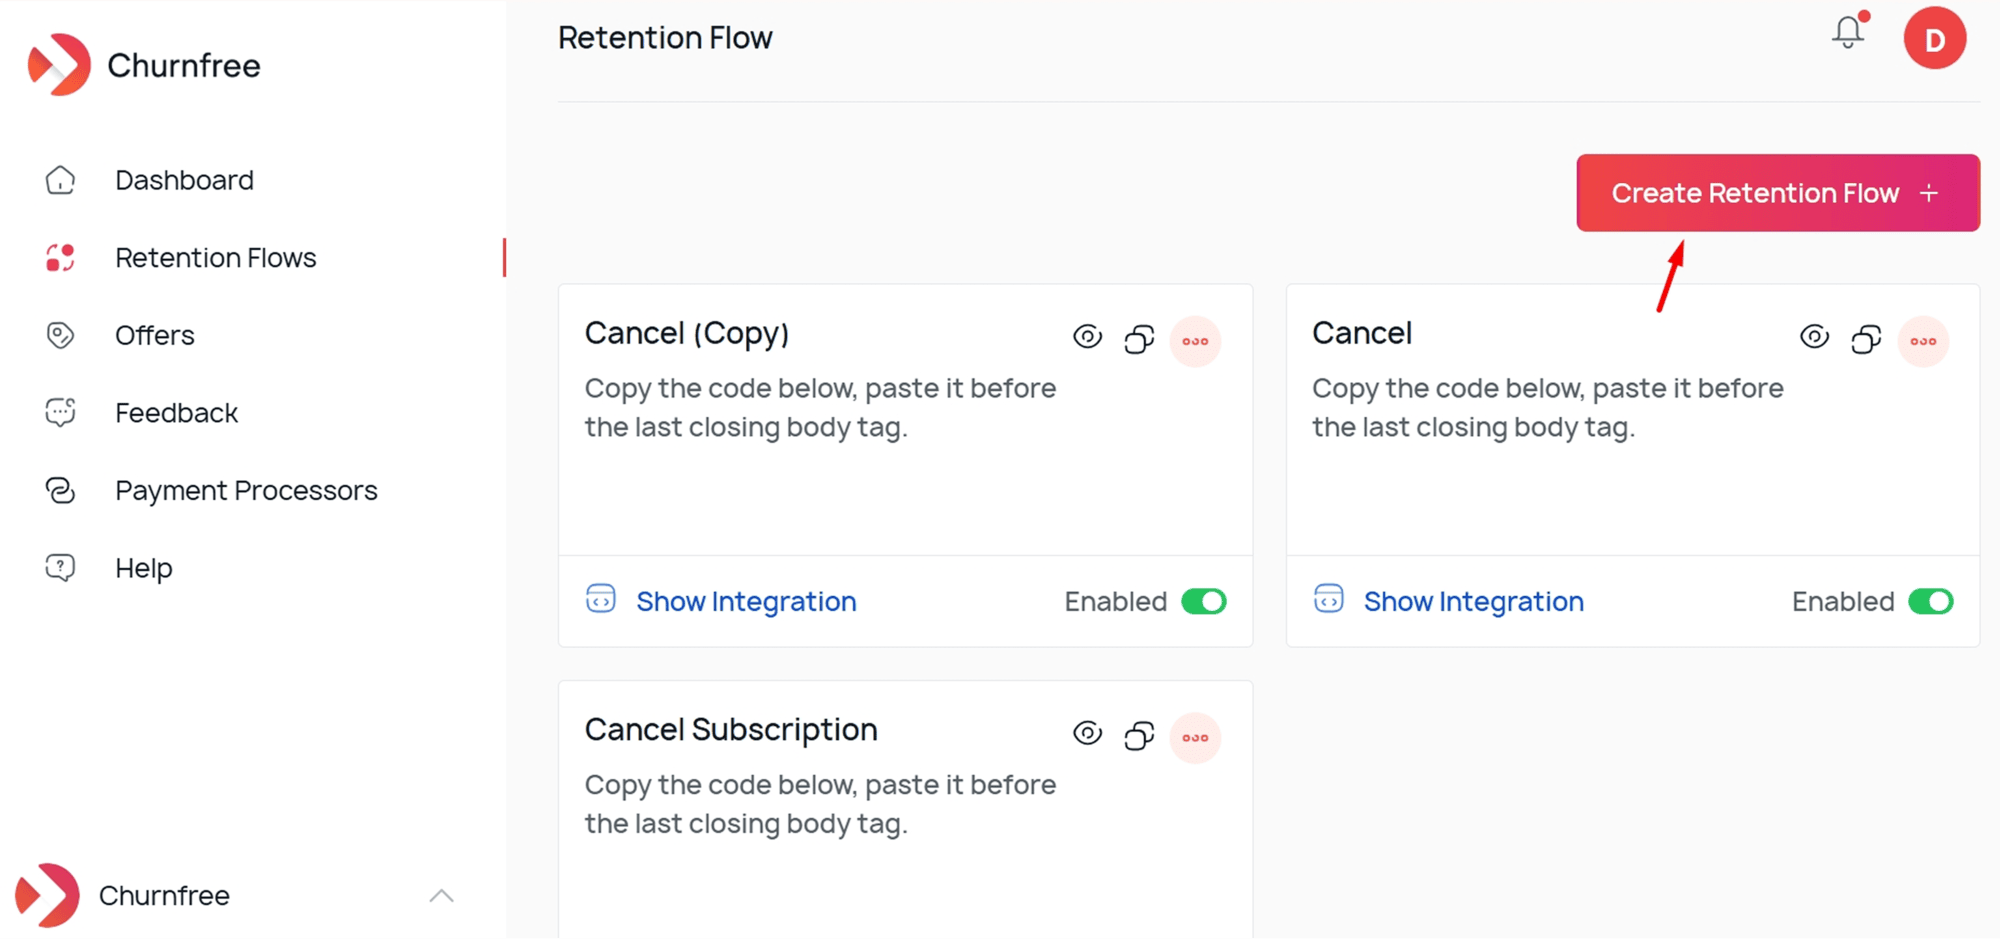The width and height of the screenshot is (2000, 939).
Task: Turn off the Enabled switch on the Cancel card
Action: [x=1932, y=601]
